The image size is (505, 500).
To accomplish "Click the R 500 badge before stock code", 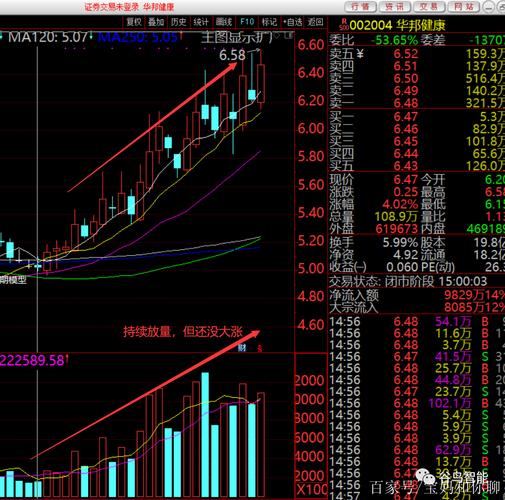I will (x=343, y=25).
